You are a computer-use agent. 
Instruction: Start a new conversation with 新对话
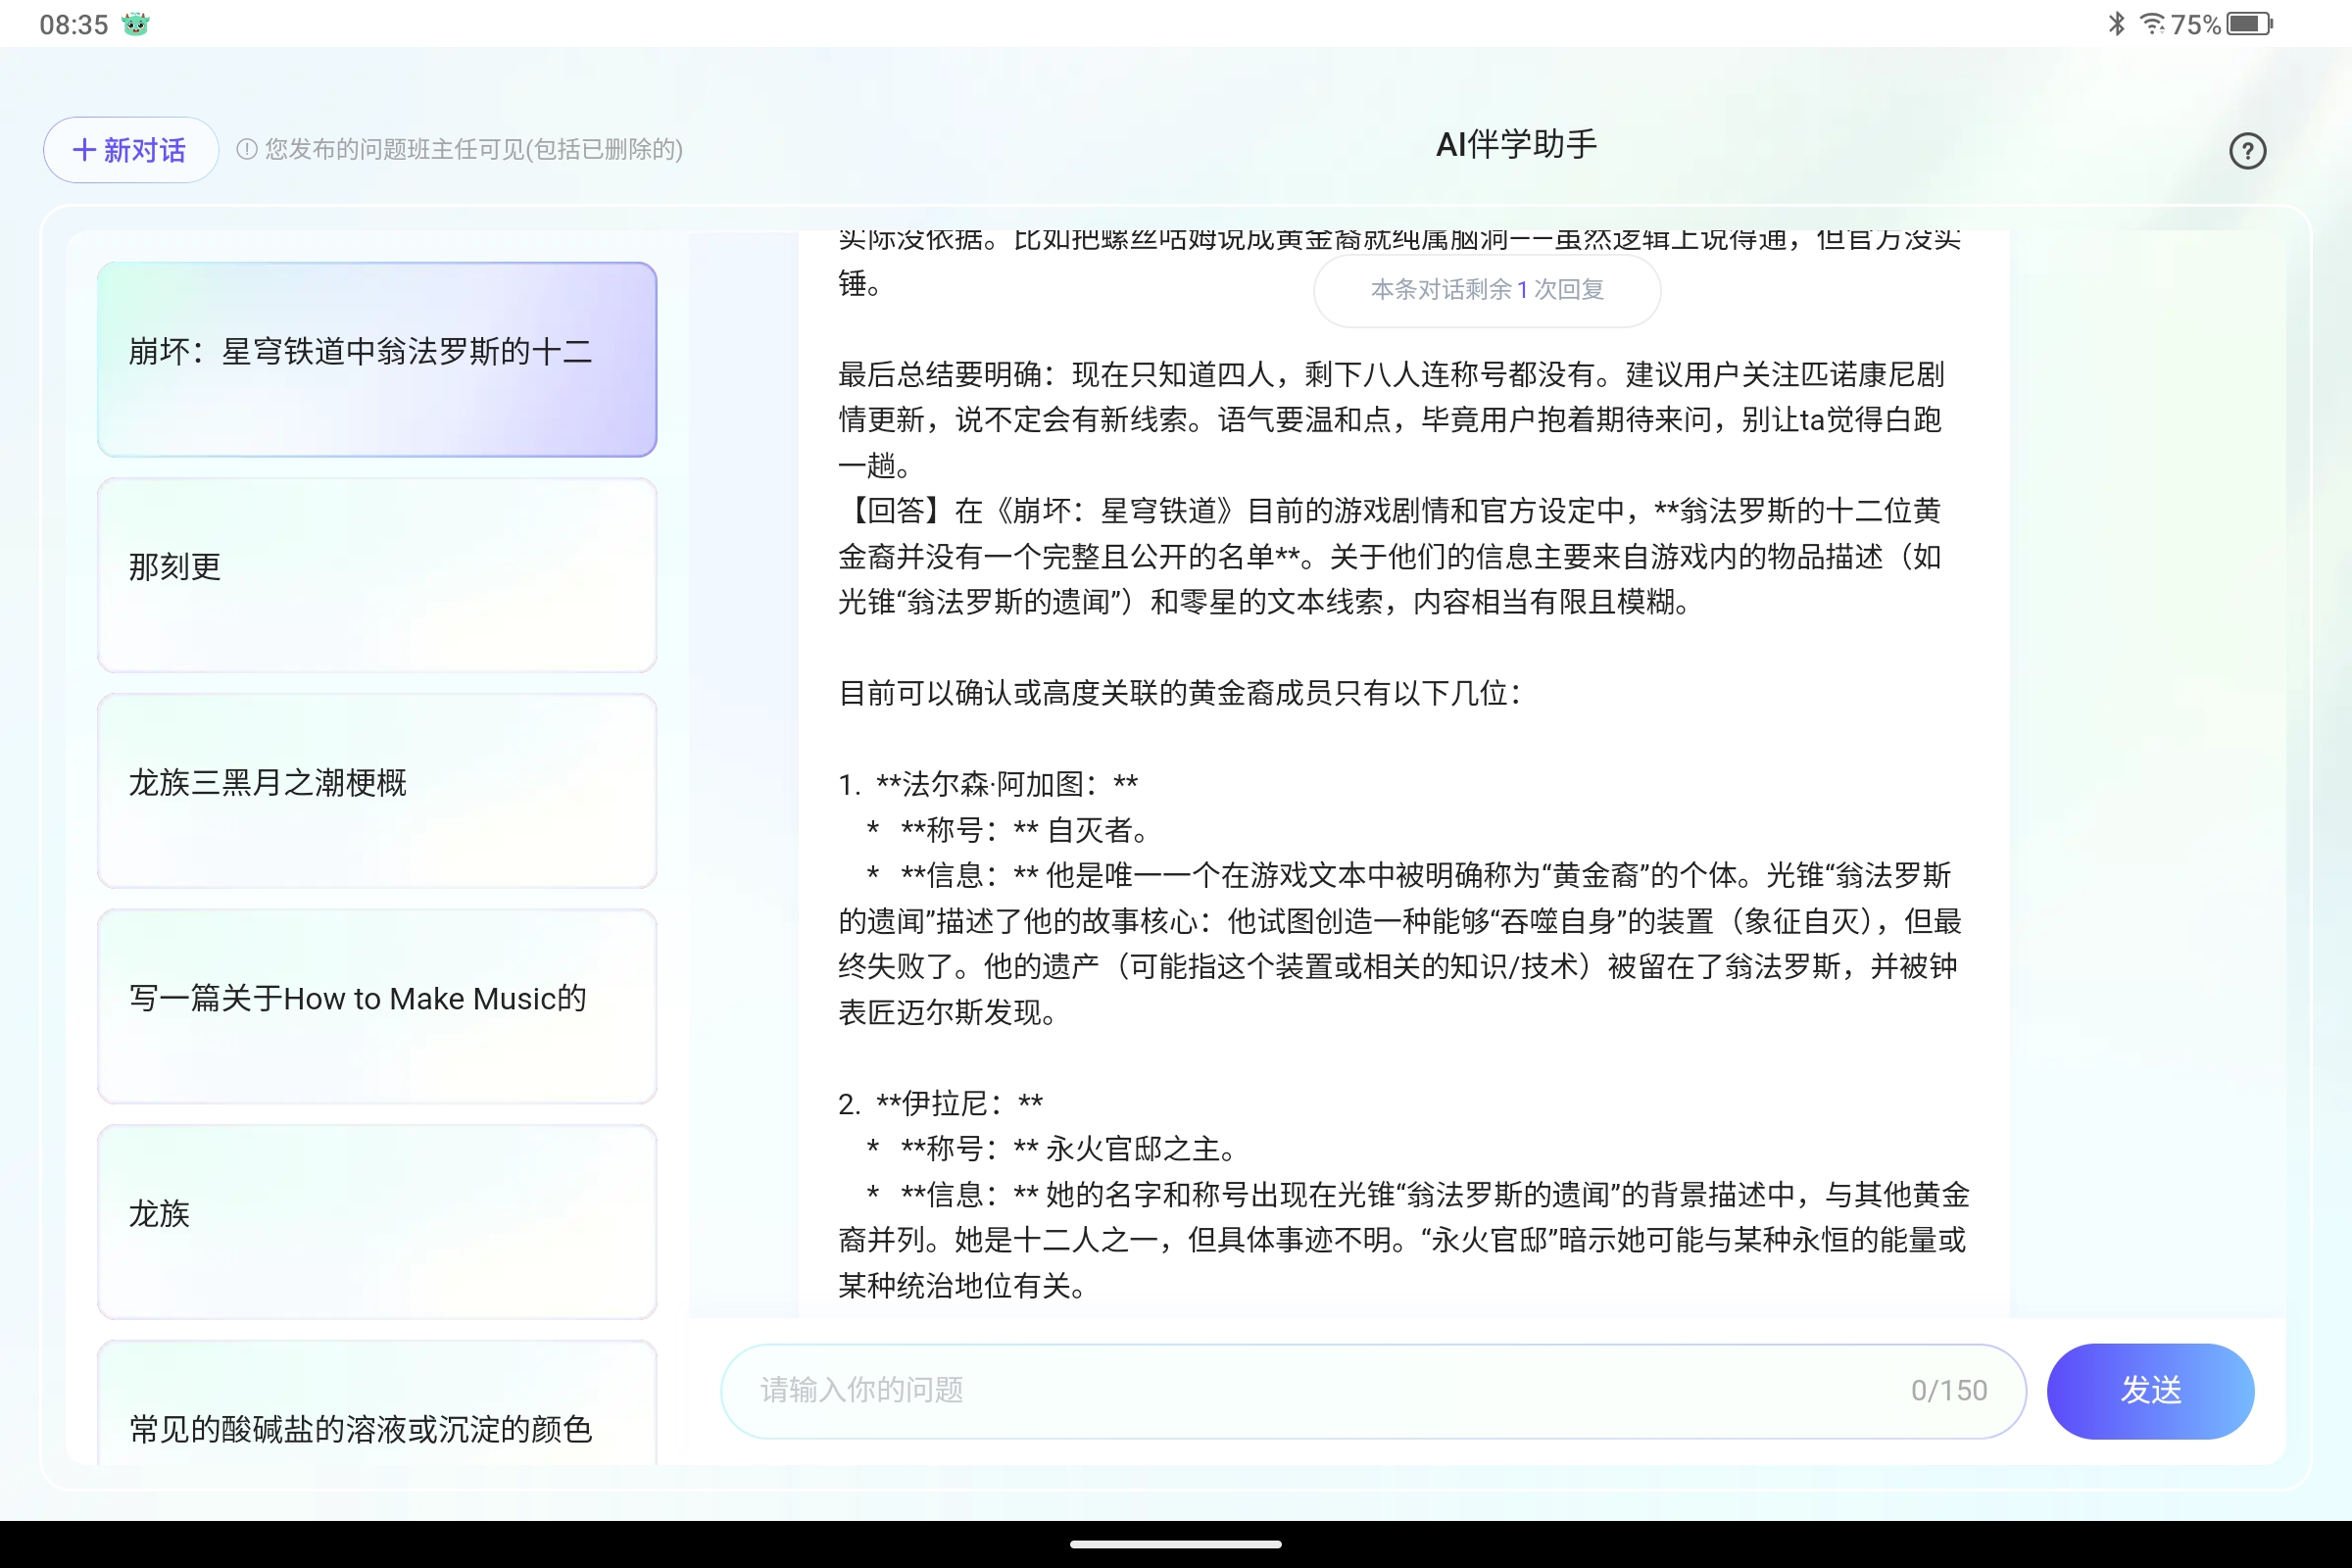click(130, 150)
